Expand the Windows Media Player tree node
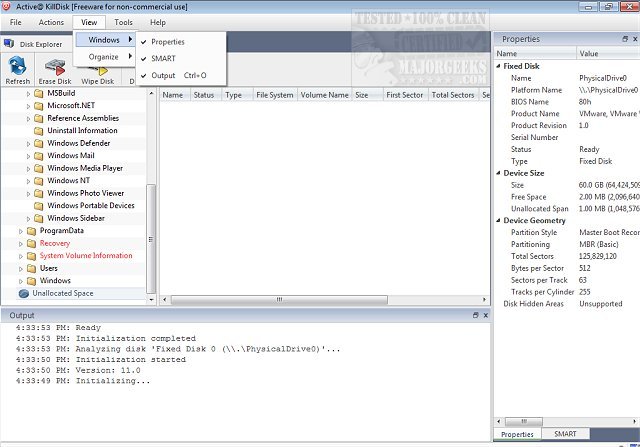This screenshot has height=447, width=640. tap(28, 169)
